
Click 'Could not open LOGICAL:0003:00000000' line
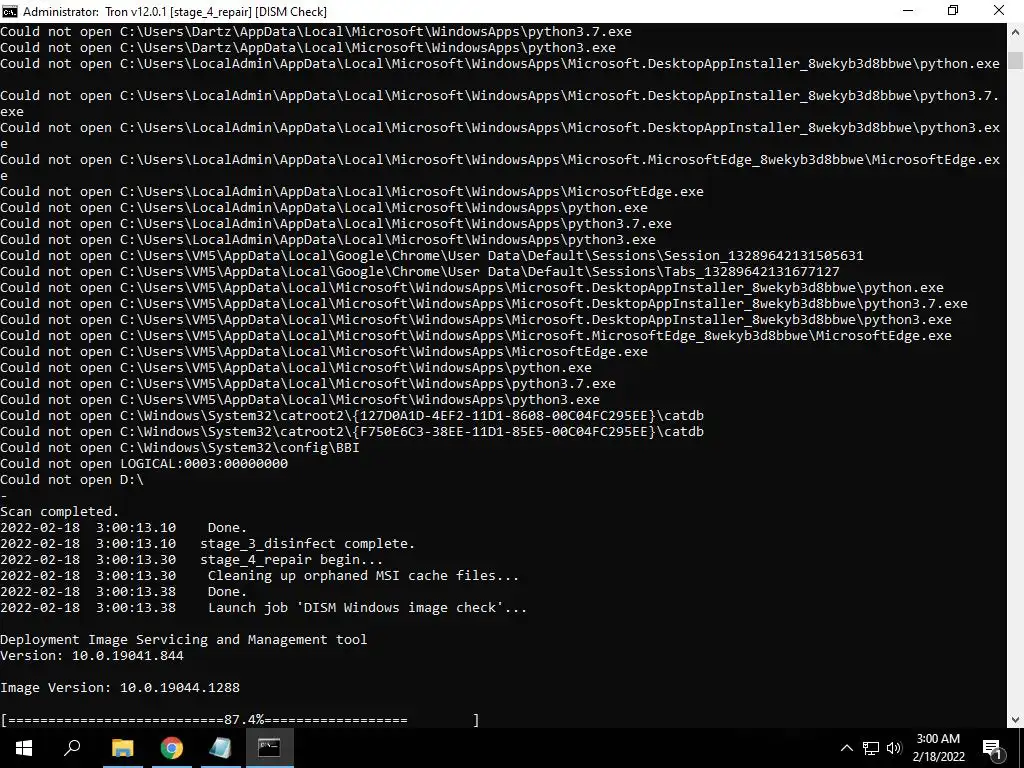[x=144, y=464]
